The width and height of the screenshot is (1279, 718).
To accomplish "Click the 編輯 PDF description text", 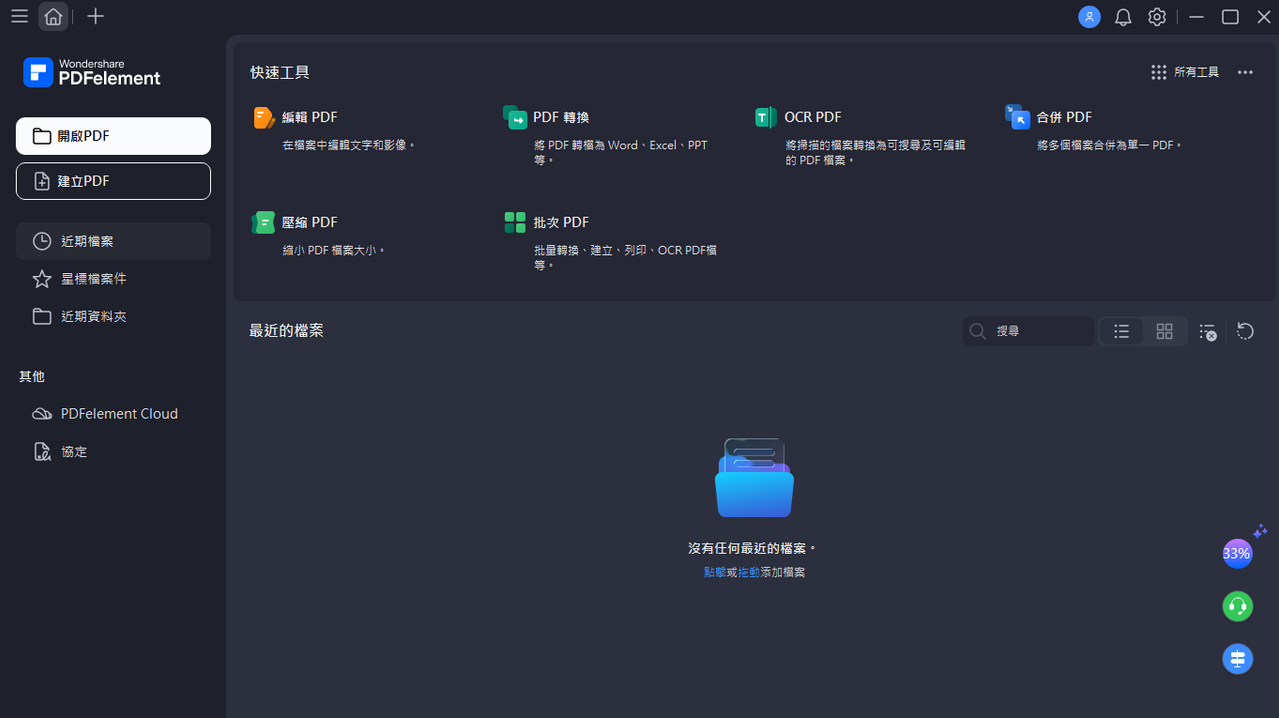I will coord(348,145).
